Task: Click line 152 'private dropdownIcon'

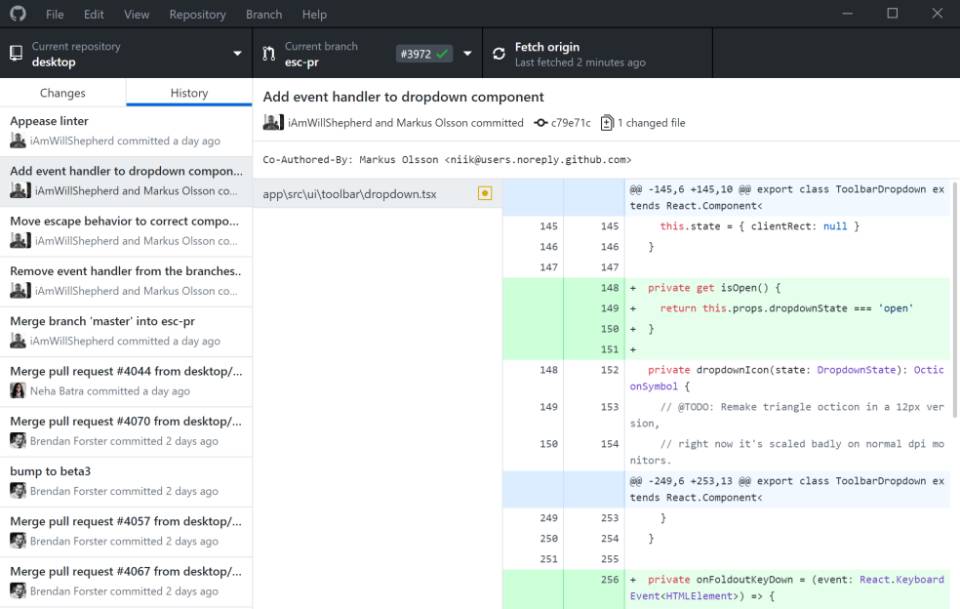Action: coord(726,378)
